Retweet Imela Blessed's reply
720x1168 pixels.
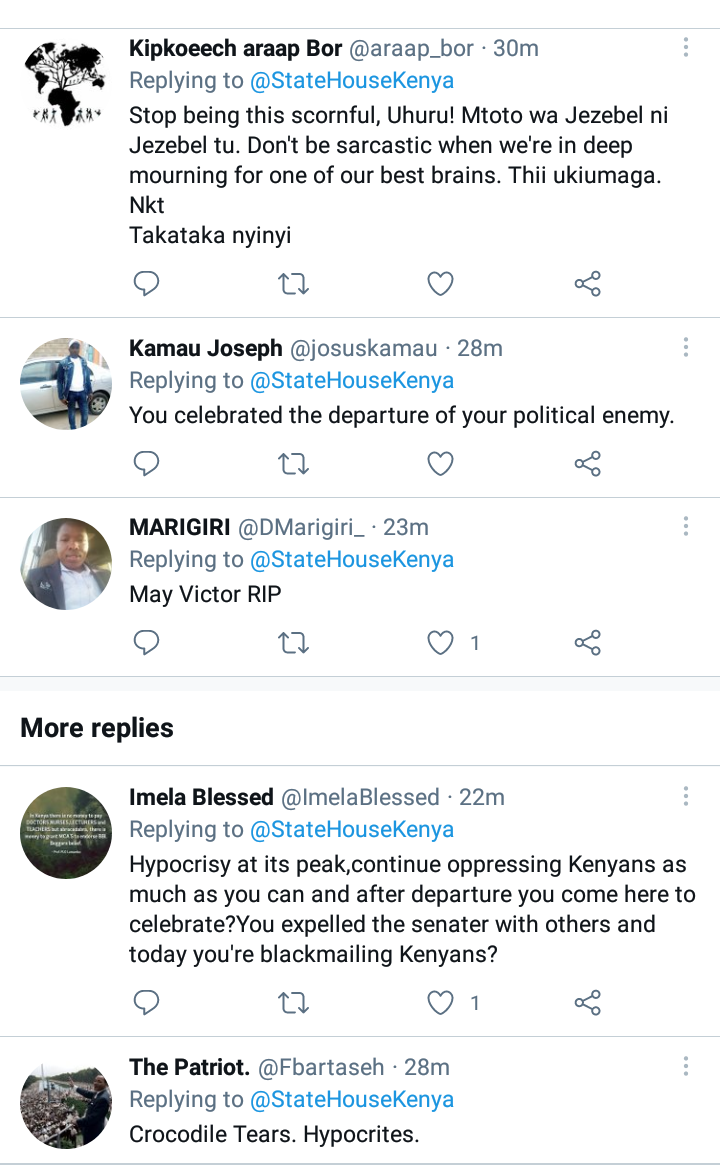[293, 1002]
